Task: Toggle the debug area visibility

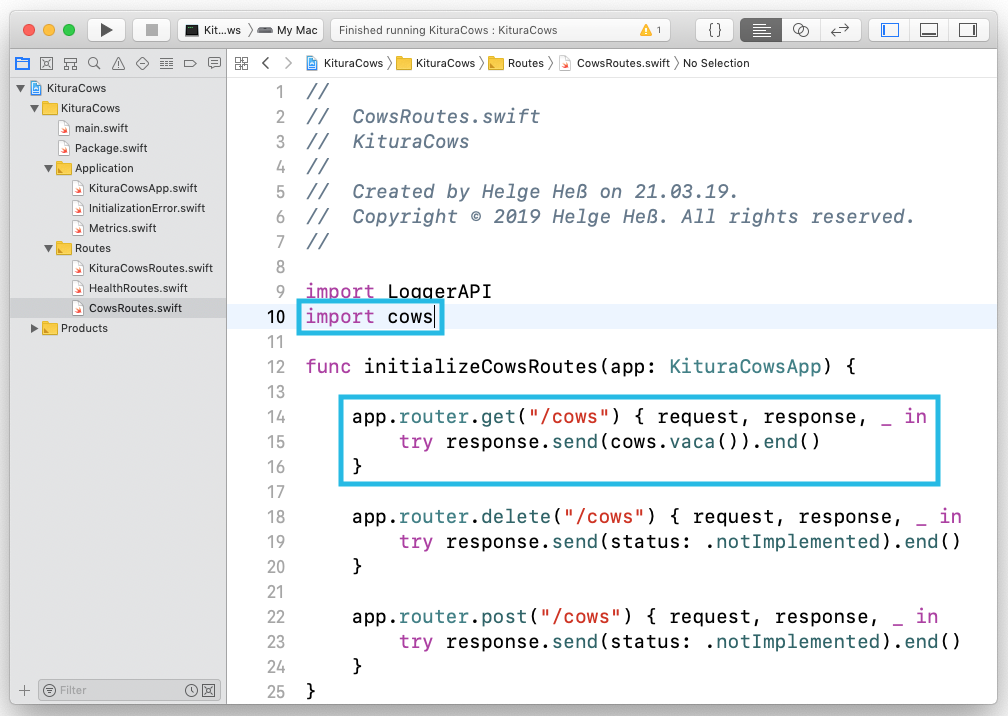Action: click(929, 30)
